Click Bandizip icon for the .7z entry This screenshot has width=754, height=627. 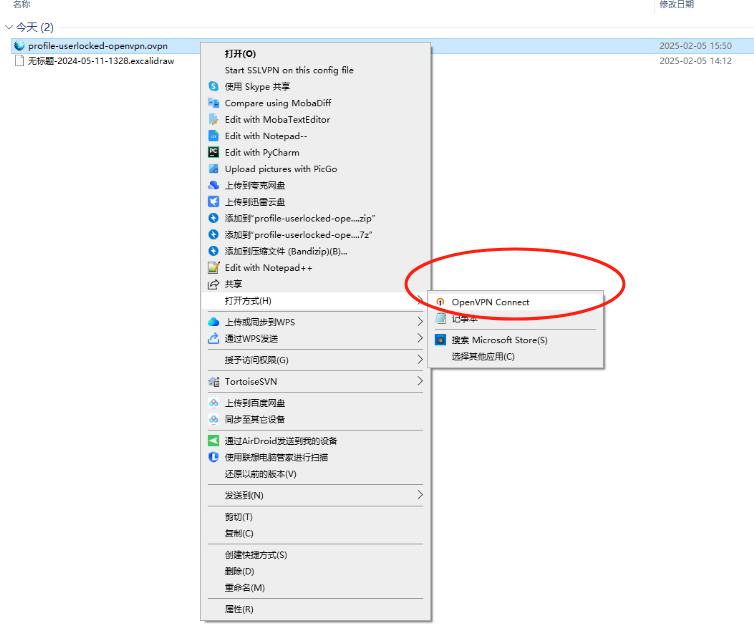214,235
